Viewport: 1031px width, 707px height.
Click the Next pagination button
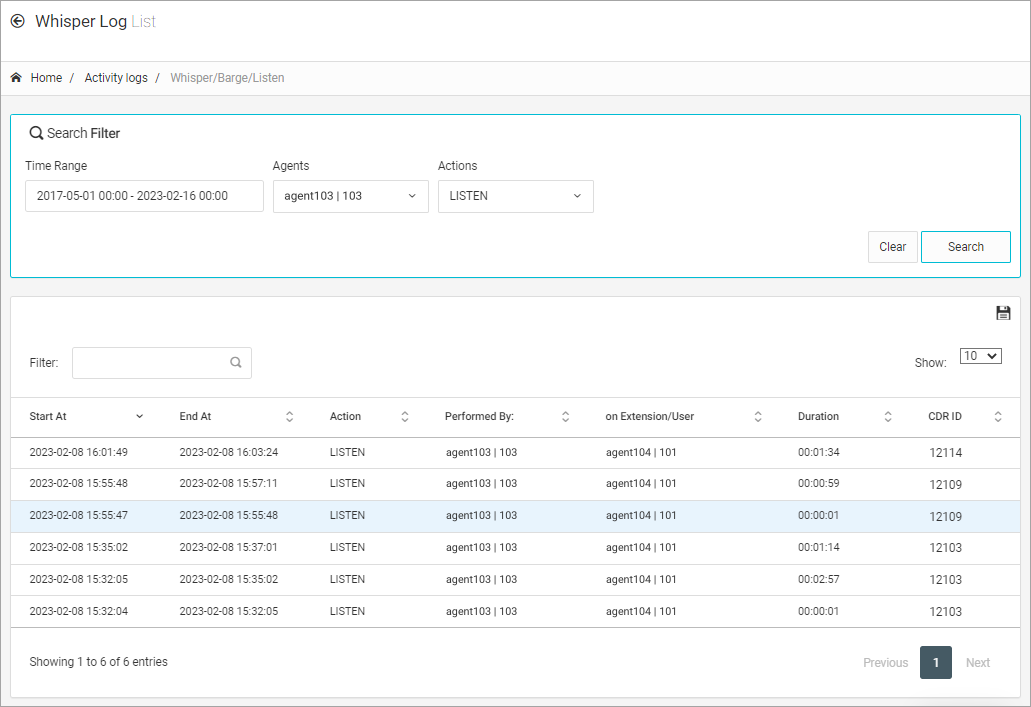pyautogui.click(x=977, y=662)
